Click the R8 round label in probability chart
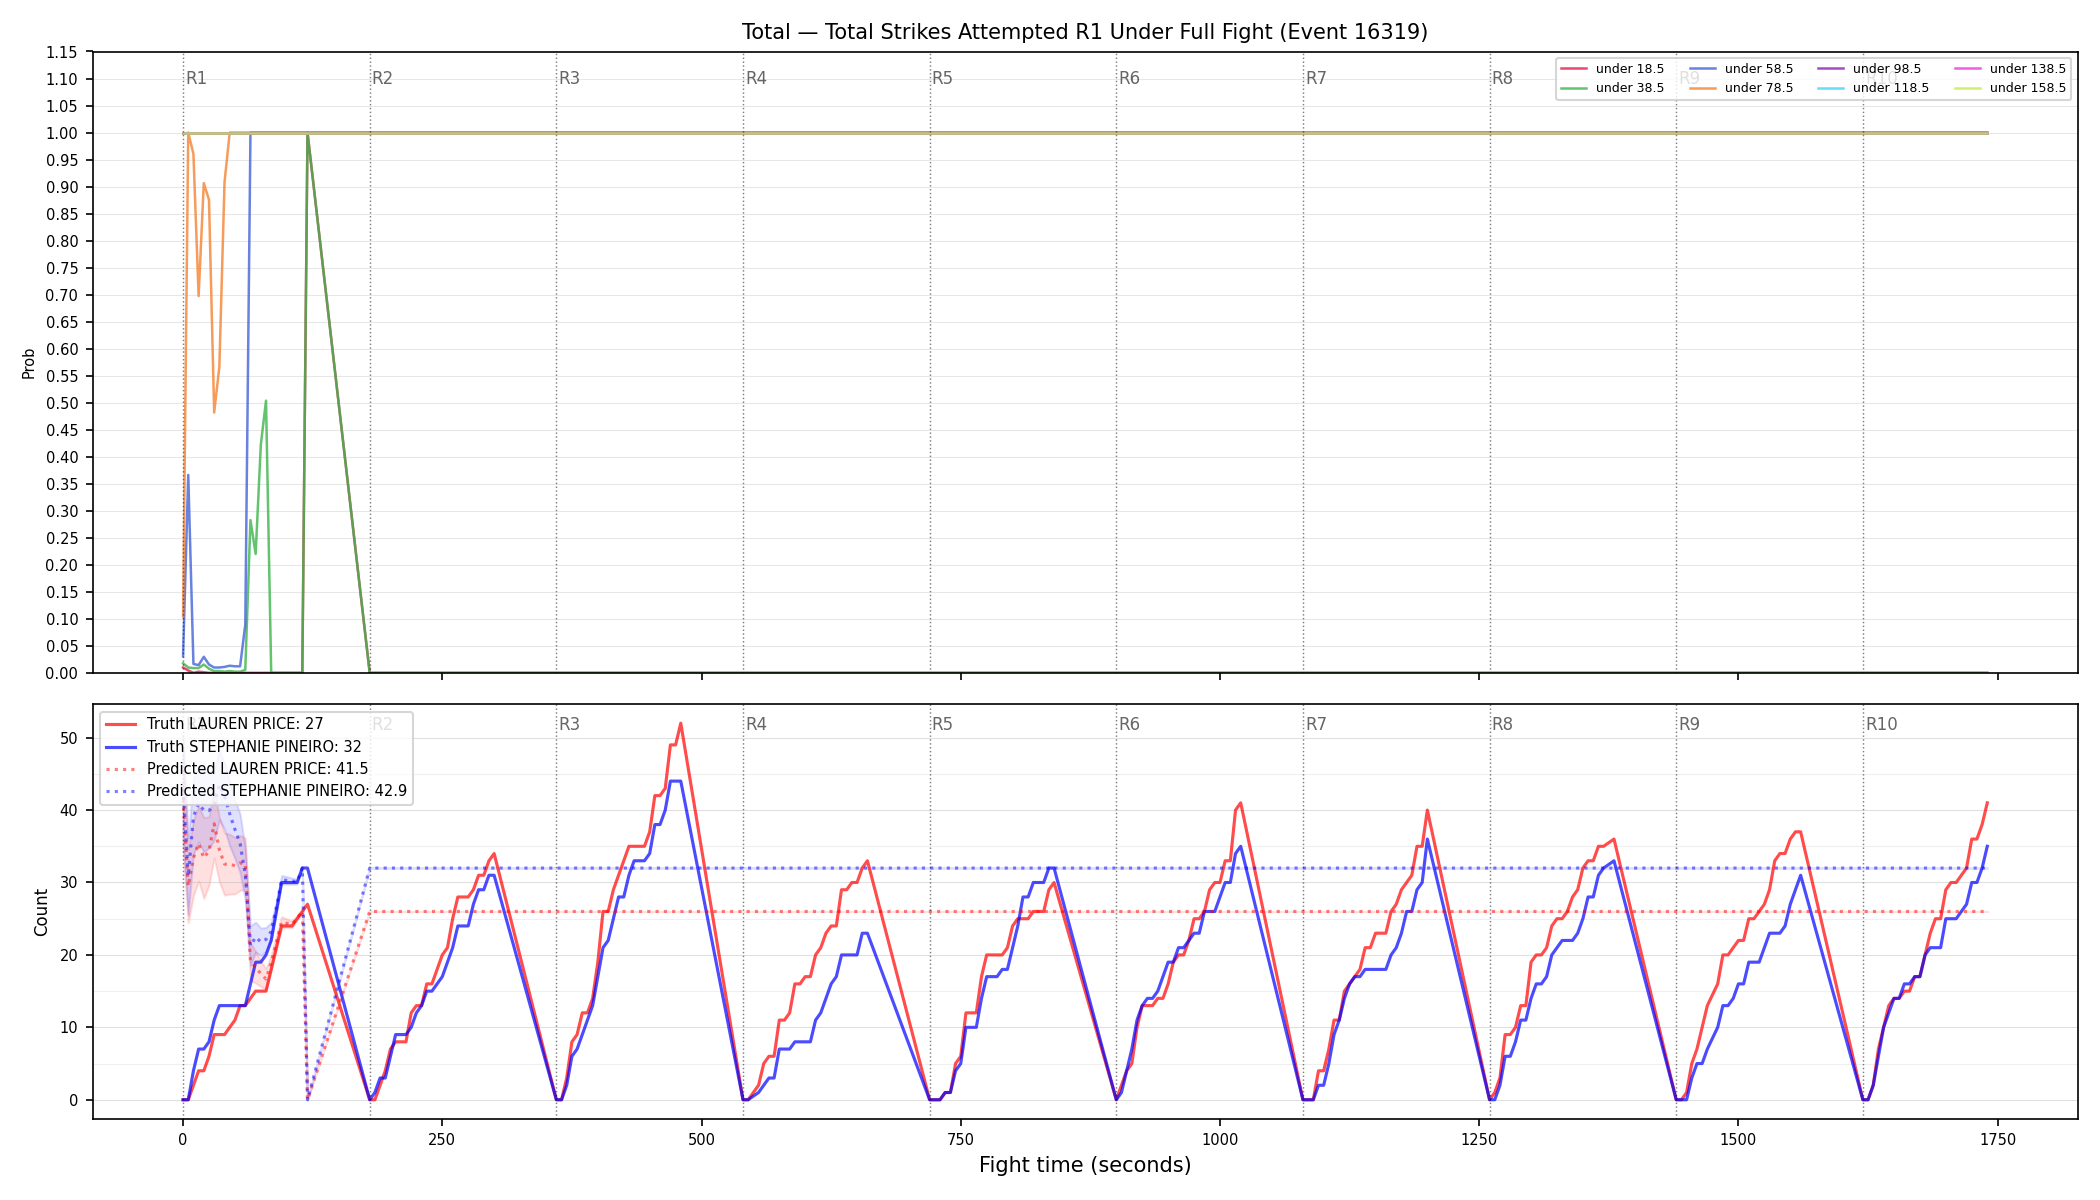This screenshot has height=1200, width=2100. coord(1502,78)
